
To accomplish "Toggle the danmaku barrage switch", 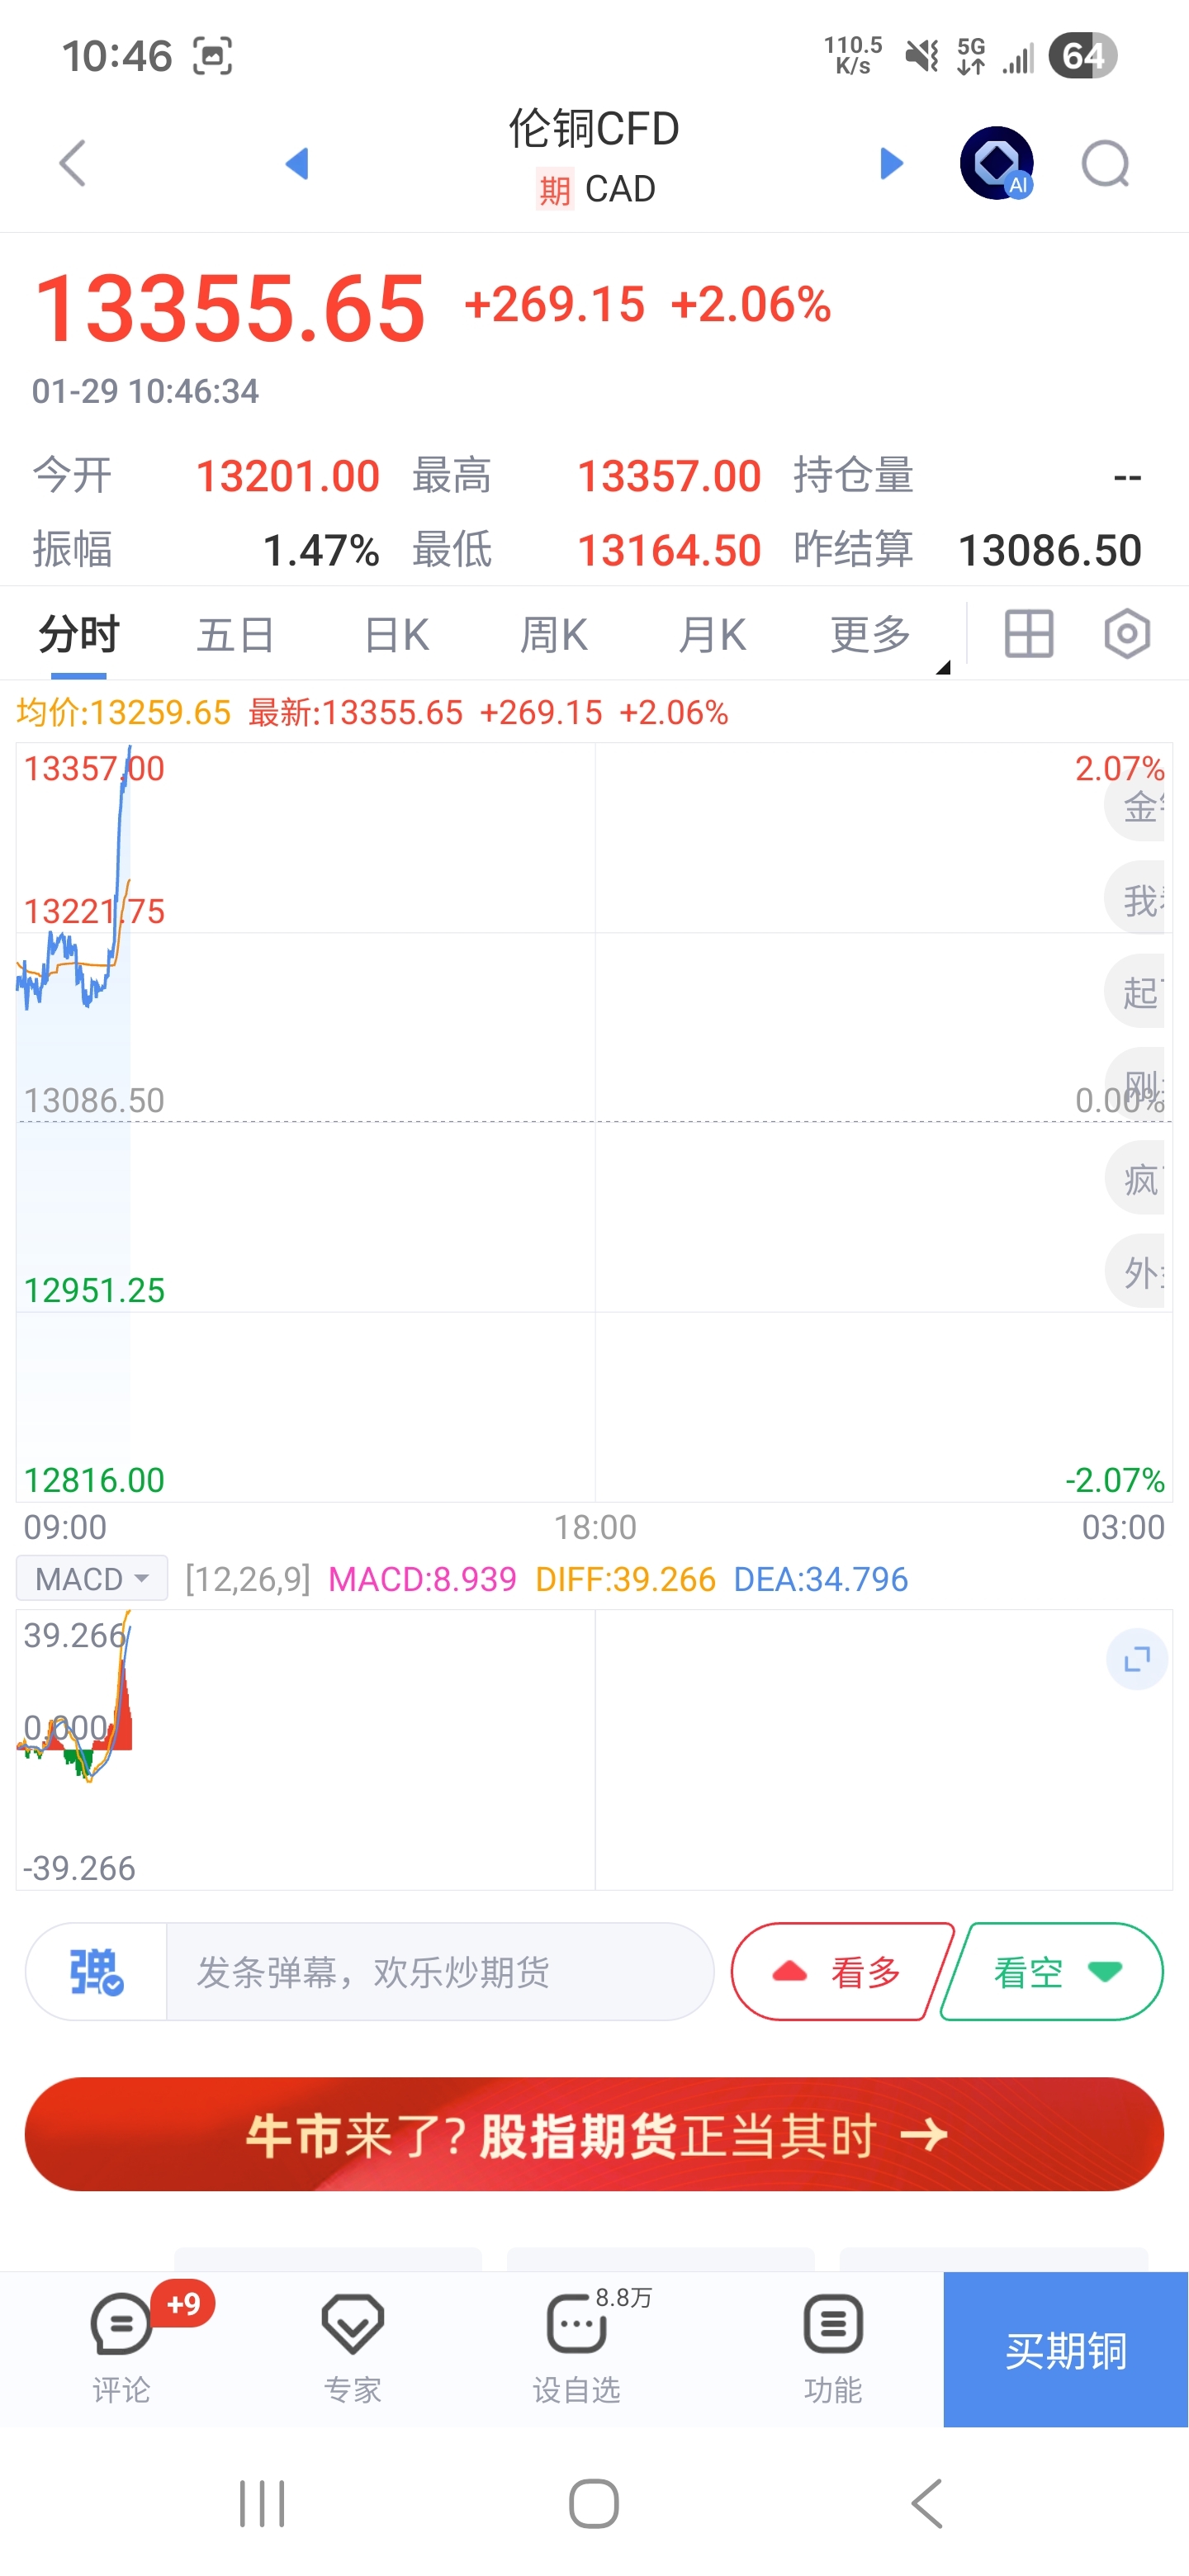I will point(96,1972).
